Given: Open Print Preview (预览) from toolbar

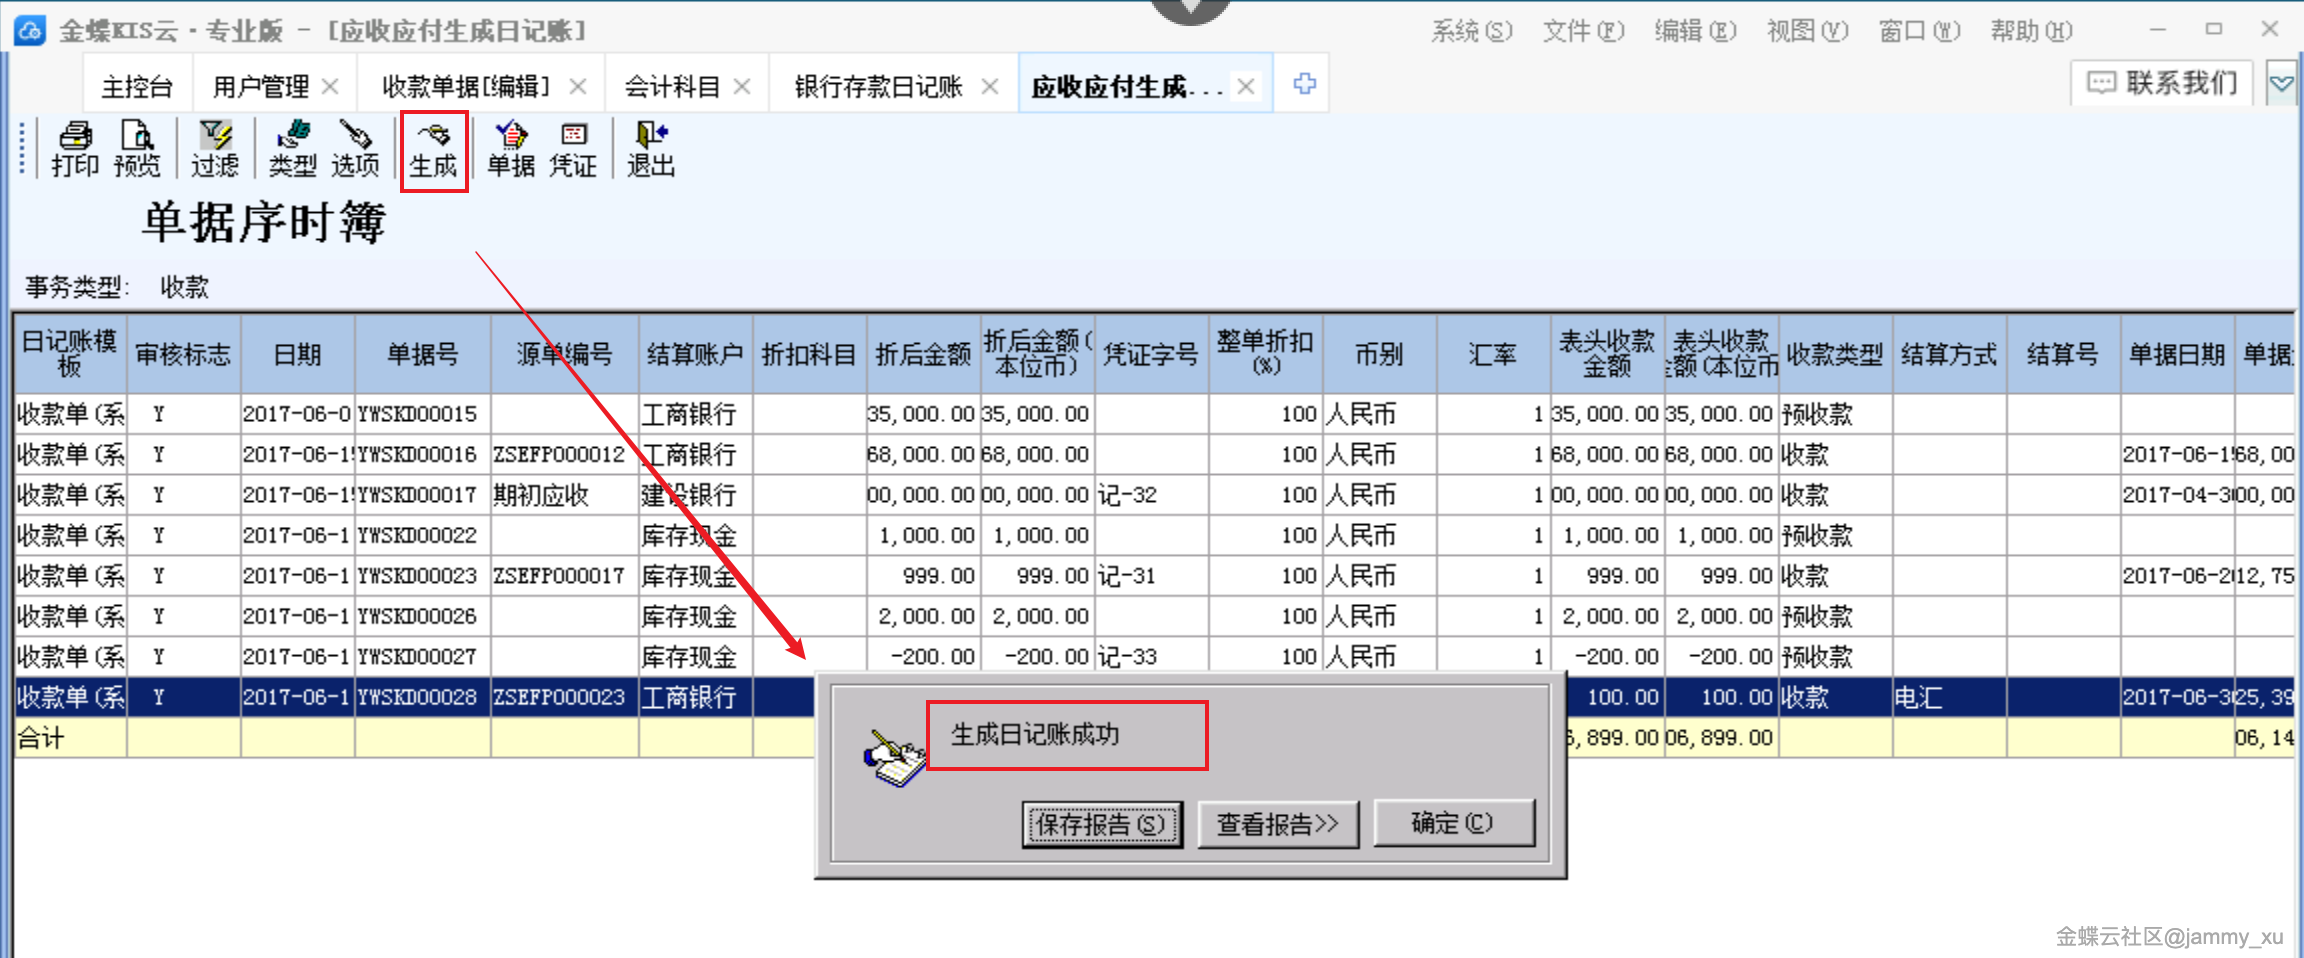Looking at the screenshot, I should pos(137,148).
